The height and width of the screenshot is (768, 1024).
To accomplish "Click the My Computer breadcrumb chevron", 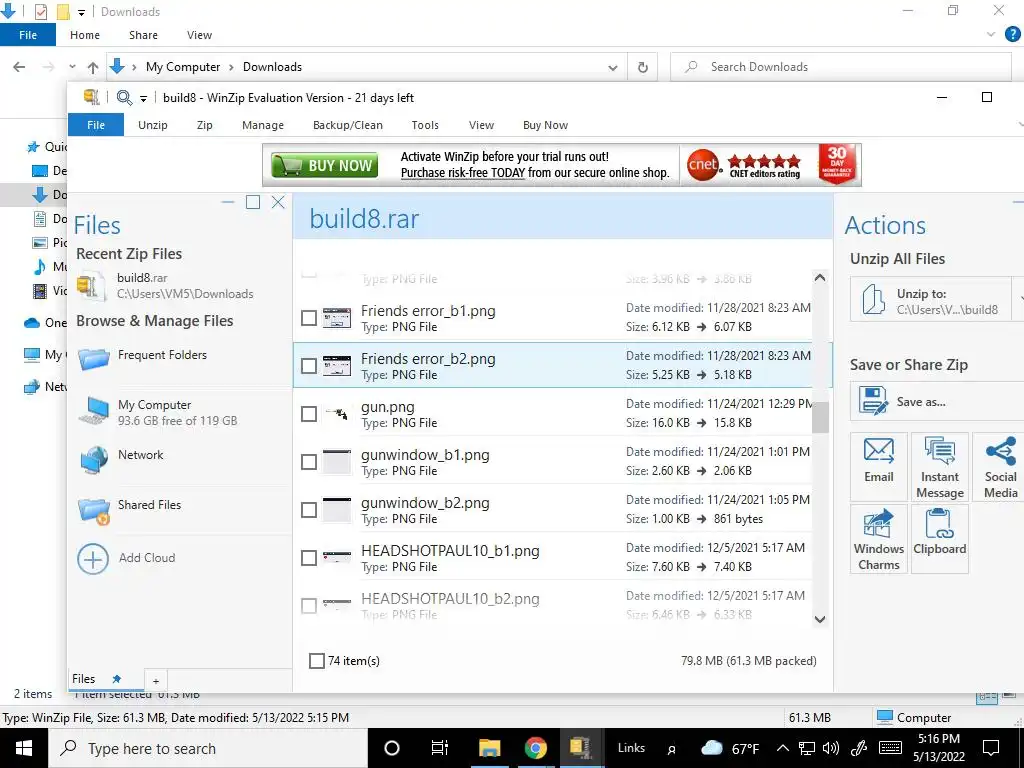I will [x=231, y=67].
